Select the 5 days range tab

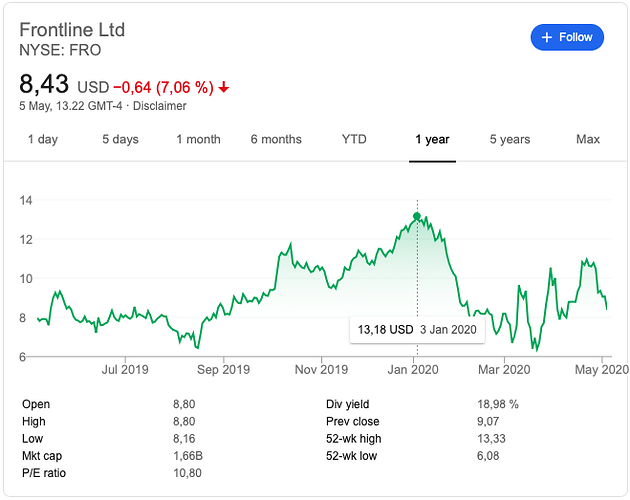point(120,139)
